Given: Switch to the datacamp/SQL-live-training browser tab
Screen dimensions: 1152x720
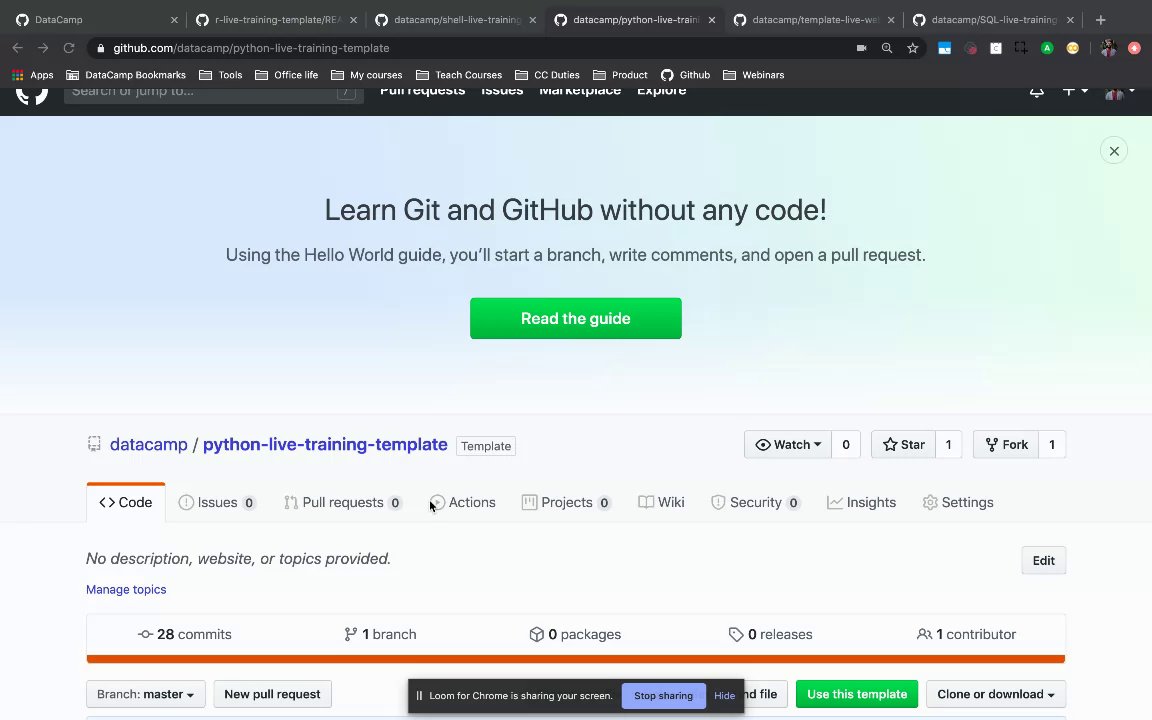Looking at the screenshot, I should 993,20.
